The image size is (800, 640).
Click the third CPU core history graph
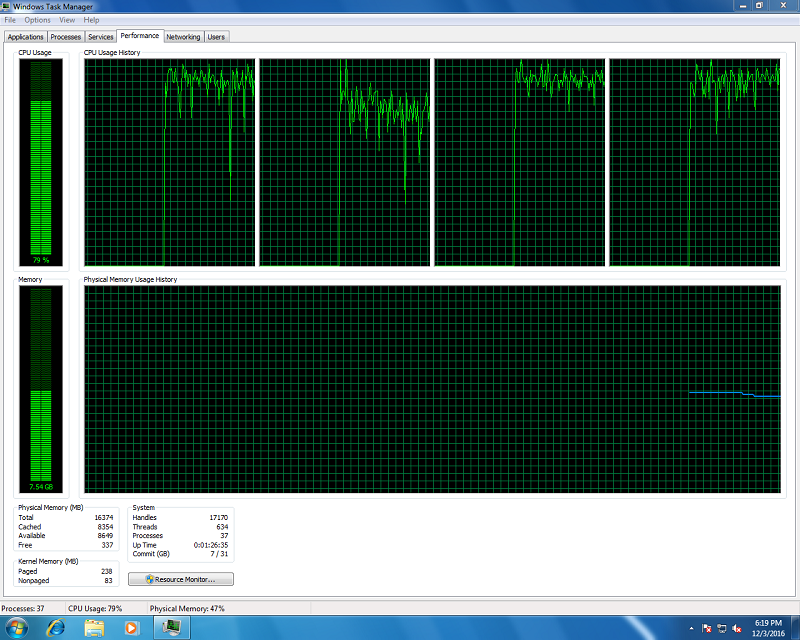click(x=519, y=162)
